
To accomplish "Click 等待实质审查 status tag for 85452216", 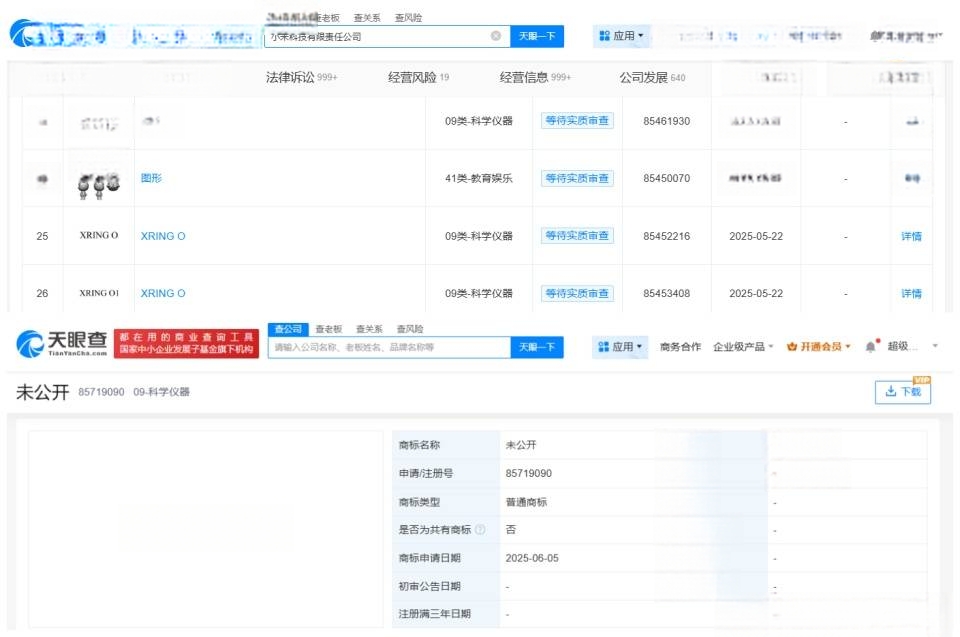I will 577,236.
